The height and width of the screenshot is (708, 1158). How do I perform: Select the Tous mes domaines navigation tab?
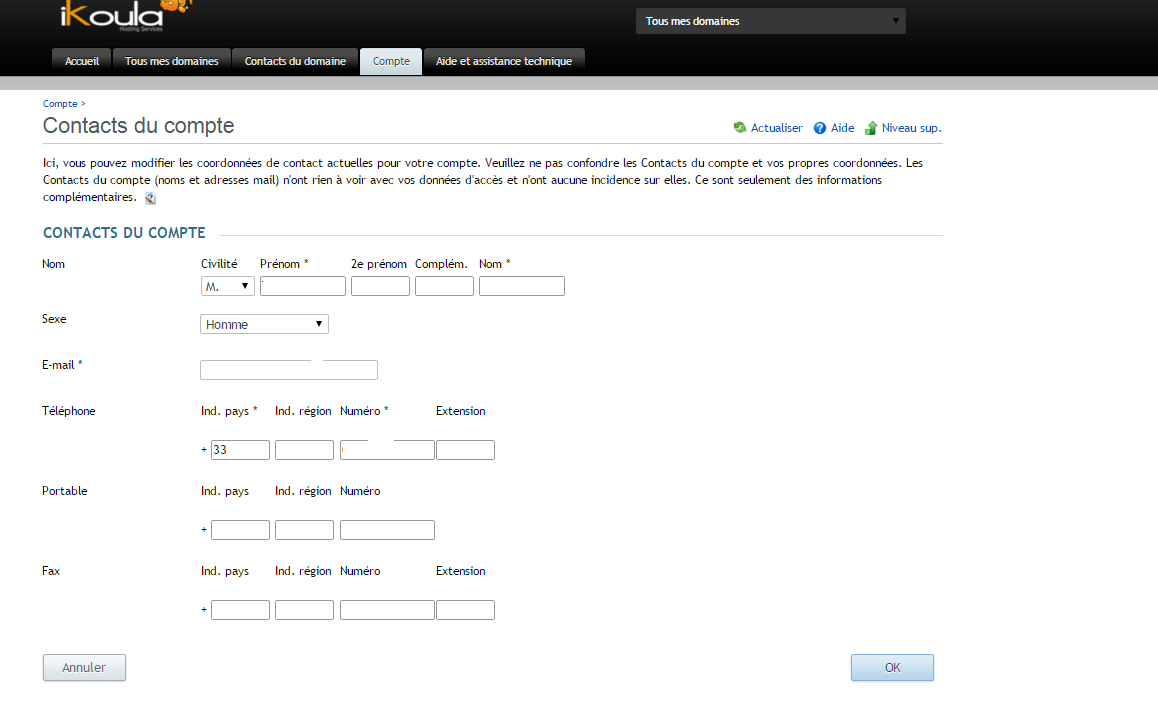[171, 61]
